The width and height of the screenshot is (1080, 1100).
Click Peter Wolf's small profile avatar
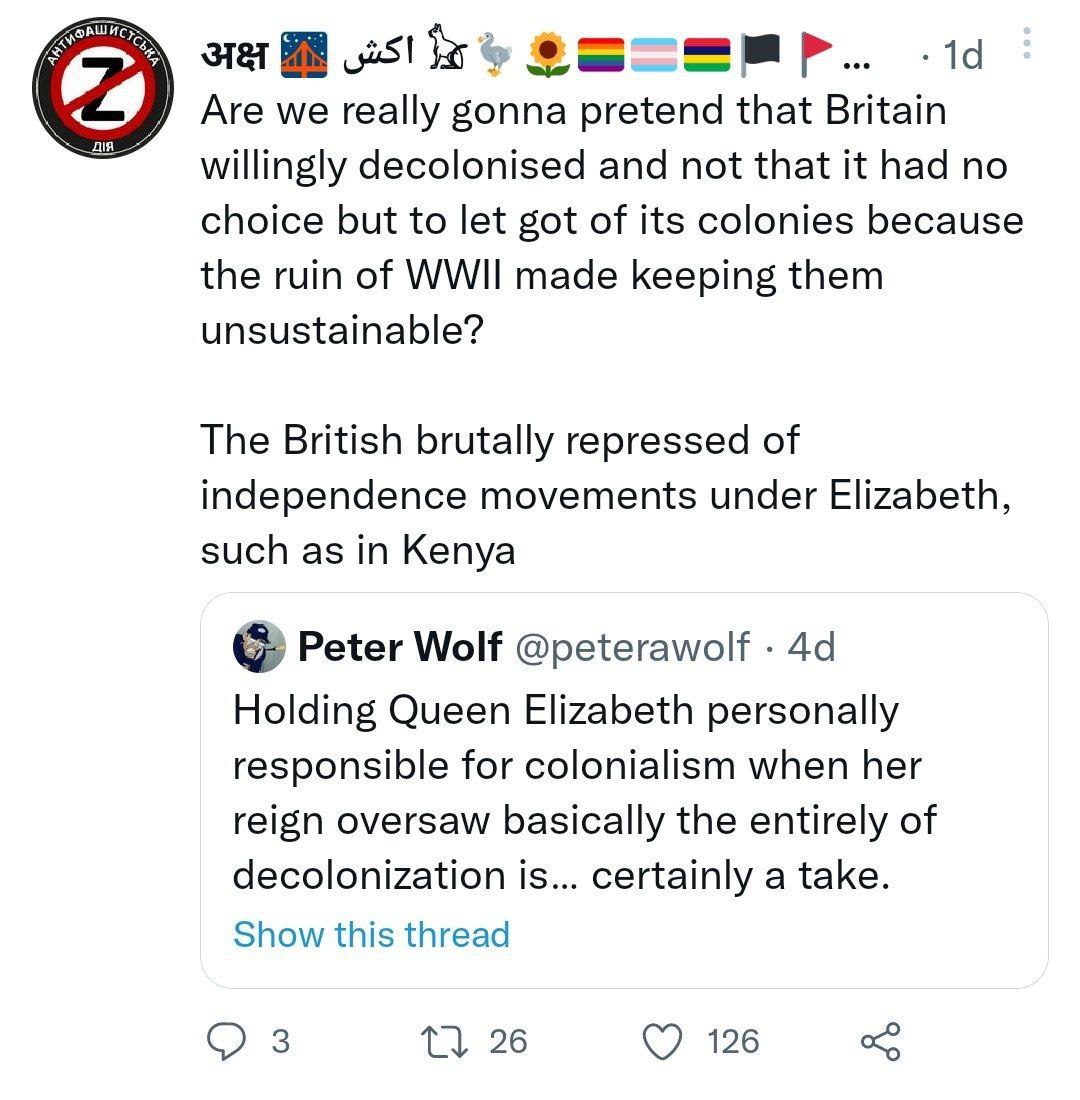pos(258,647)
